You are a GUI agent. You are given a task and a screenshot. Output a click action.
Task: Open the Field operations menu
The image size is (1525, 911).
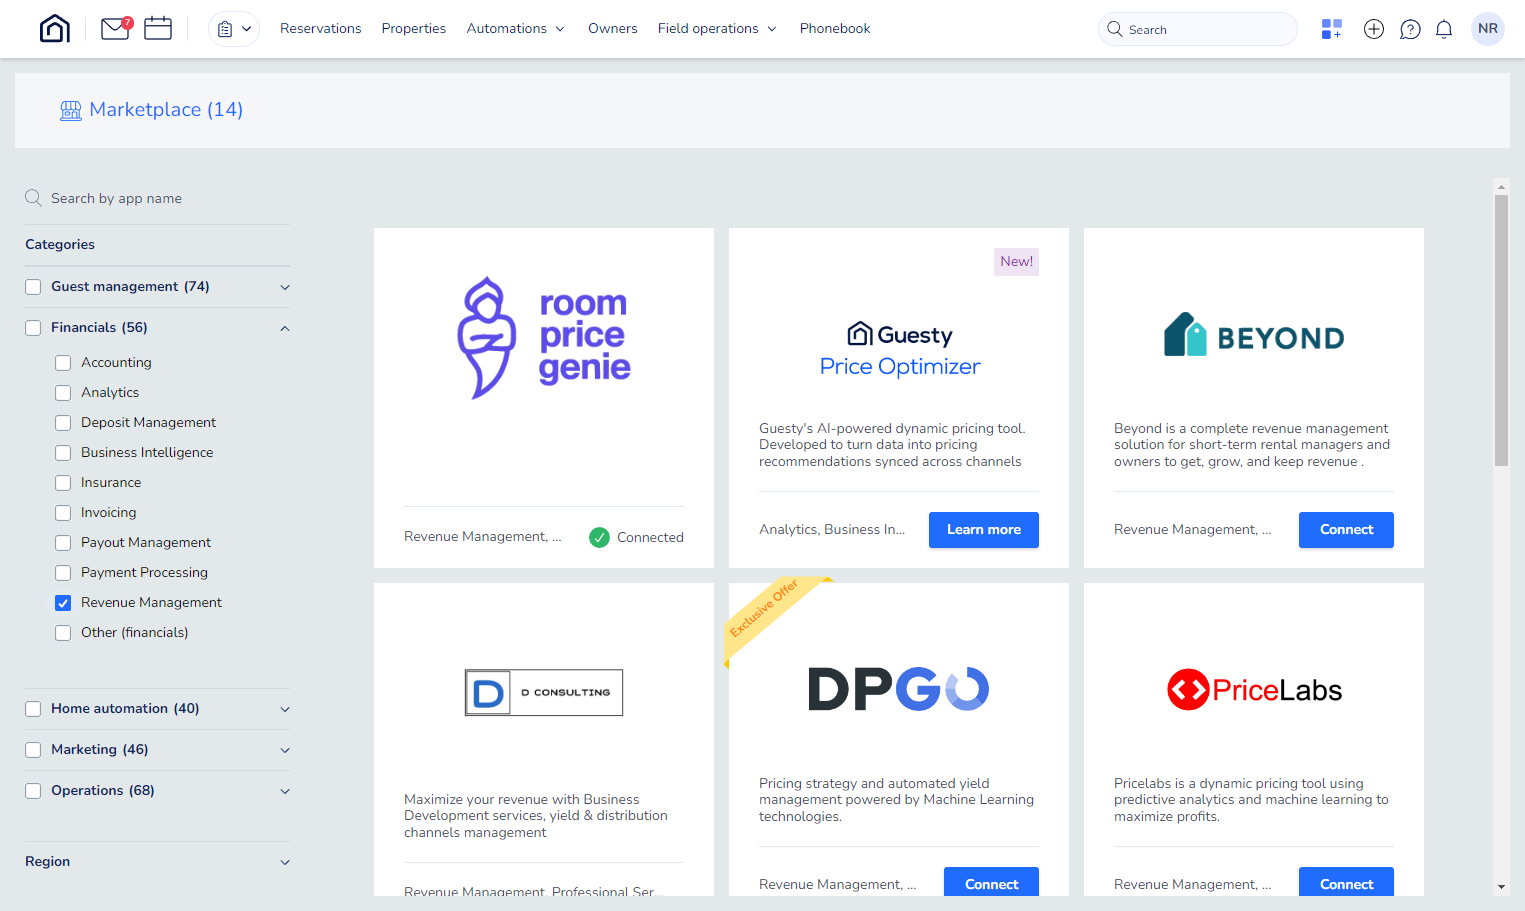pyautogui.click(x=717, y=28)
